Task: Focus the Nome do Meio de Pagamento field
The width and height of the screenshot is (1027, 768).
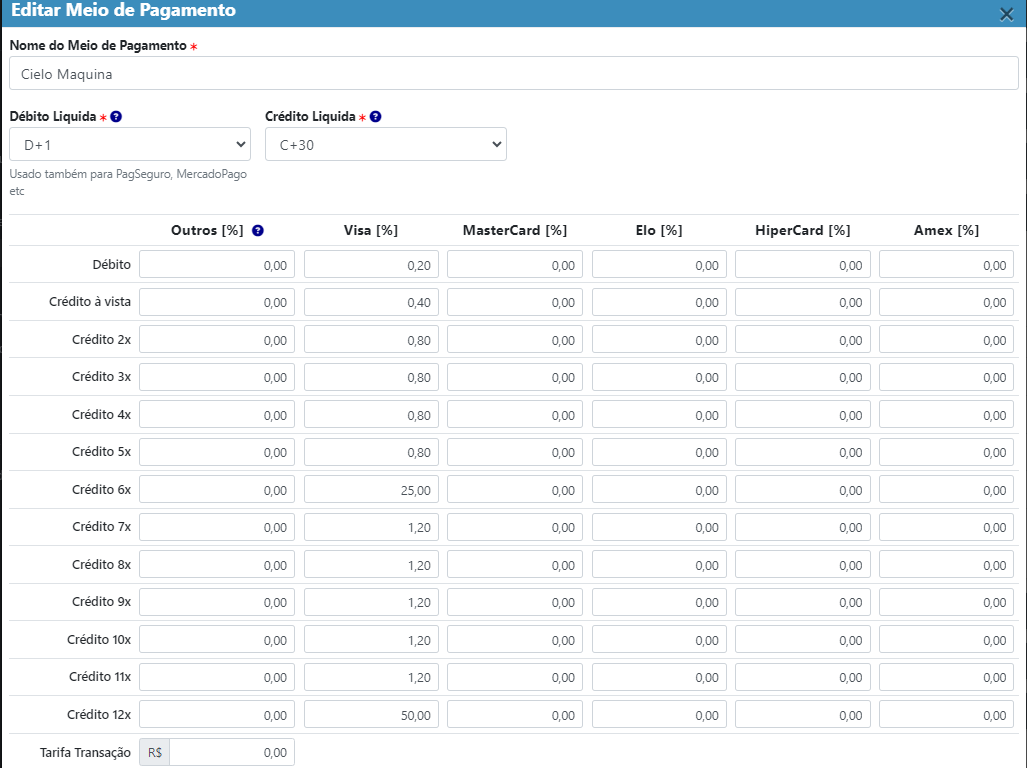Action: (x=514, y=73)
